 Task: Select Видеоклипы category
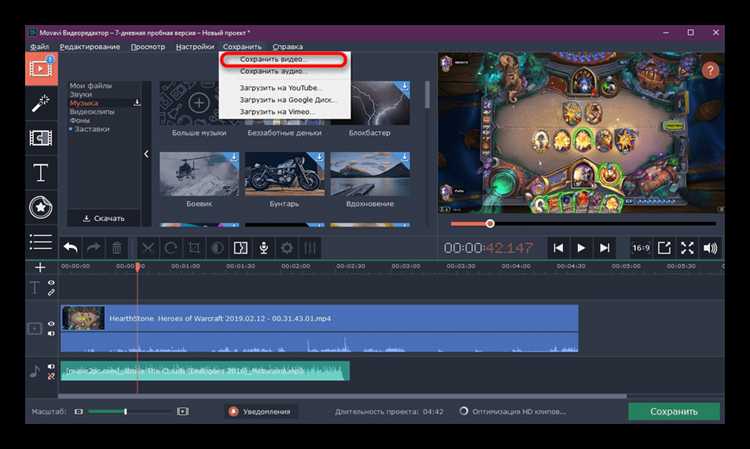click(92, 111)
